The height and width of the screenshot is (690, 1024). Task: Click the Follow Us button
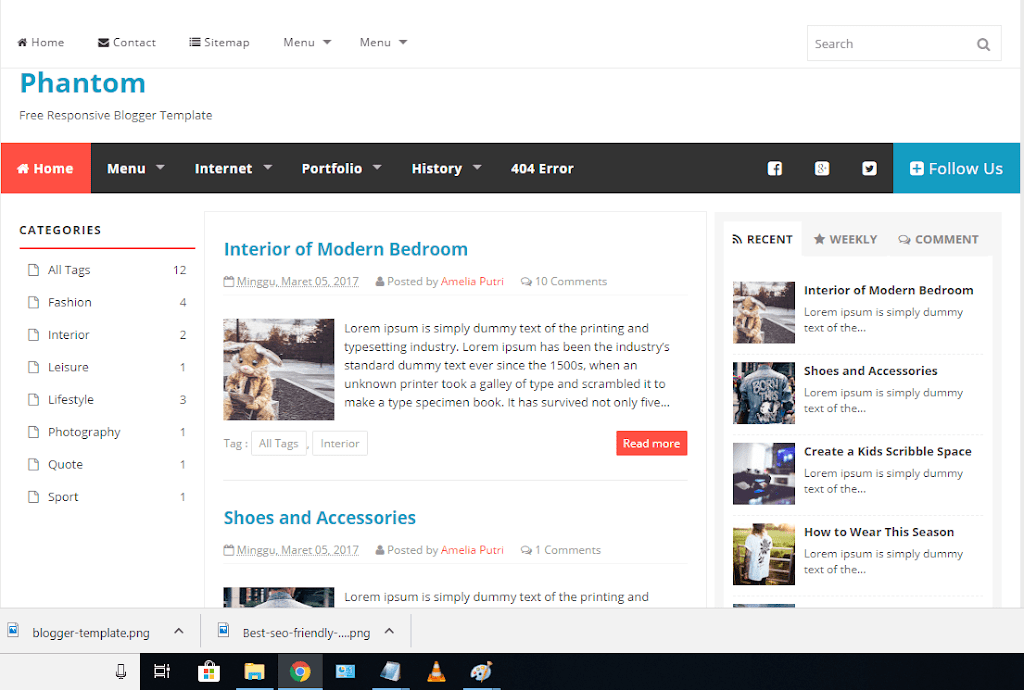956,168
